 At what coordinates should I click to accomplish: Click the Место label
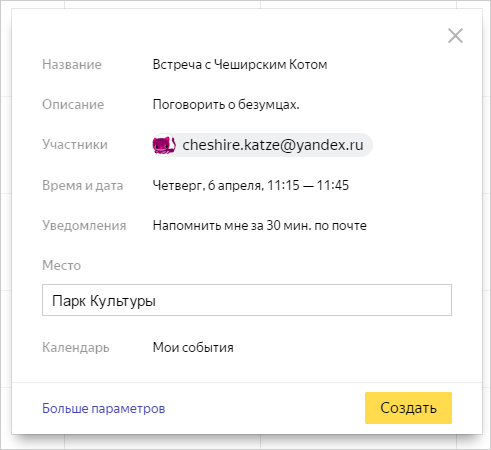pyautogui.click(x=62, y=266)
